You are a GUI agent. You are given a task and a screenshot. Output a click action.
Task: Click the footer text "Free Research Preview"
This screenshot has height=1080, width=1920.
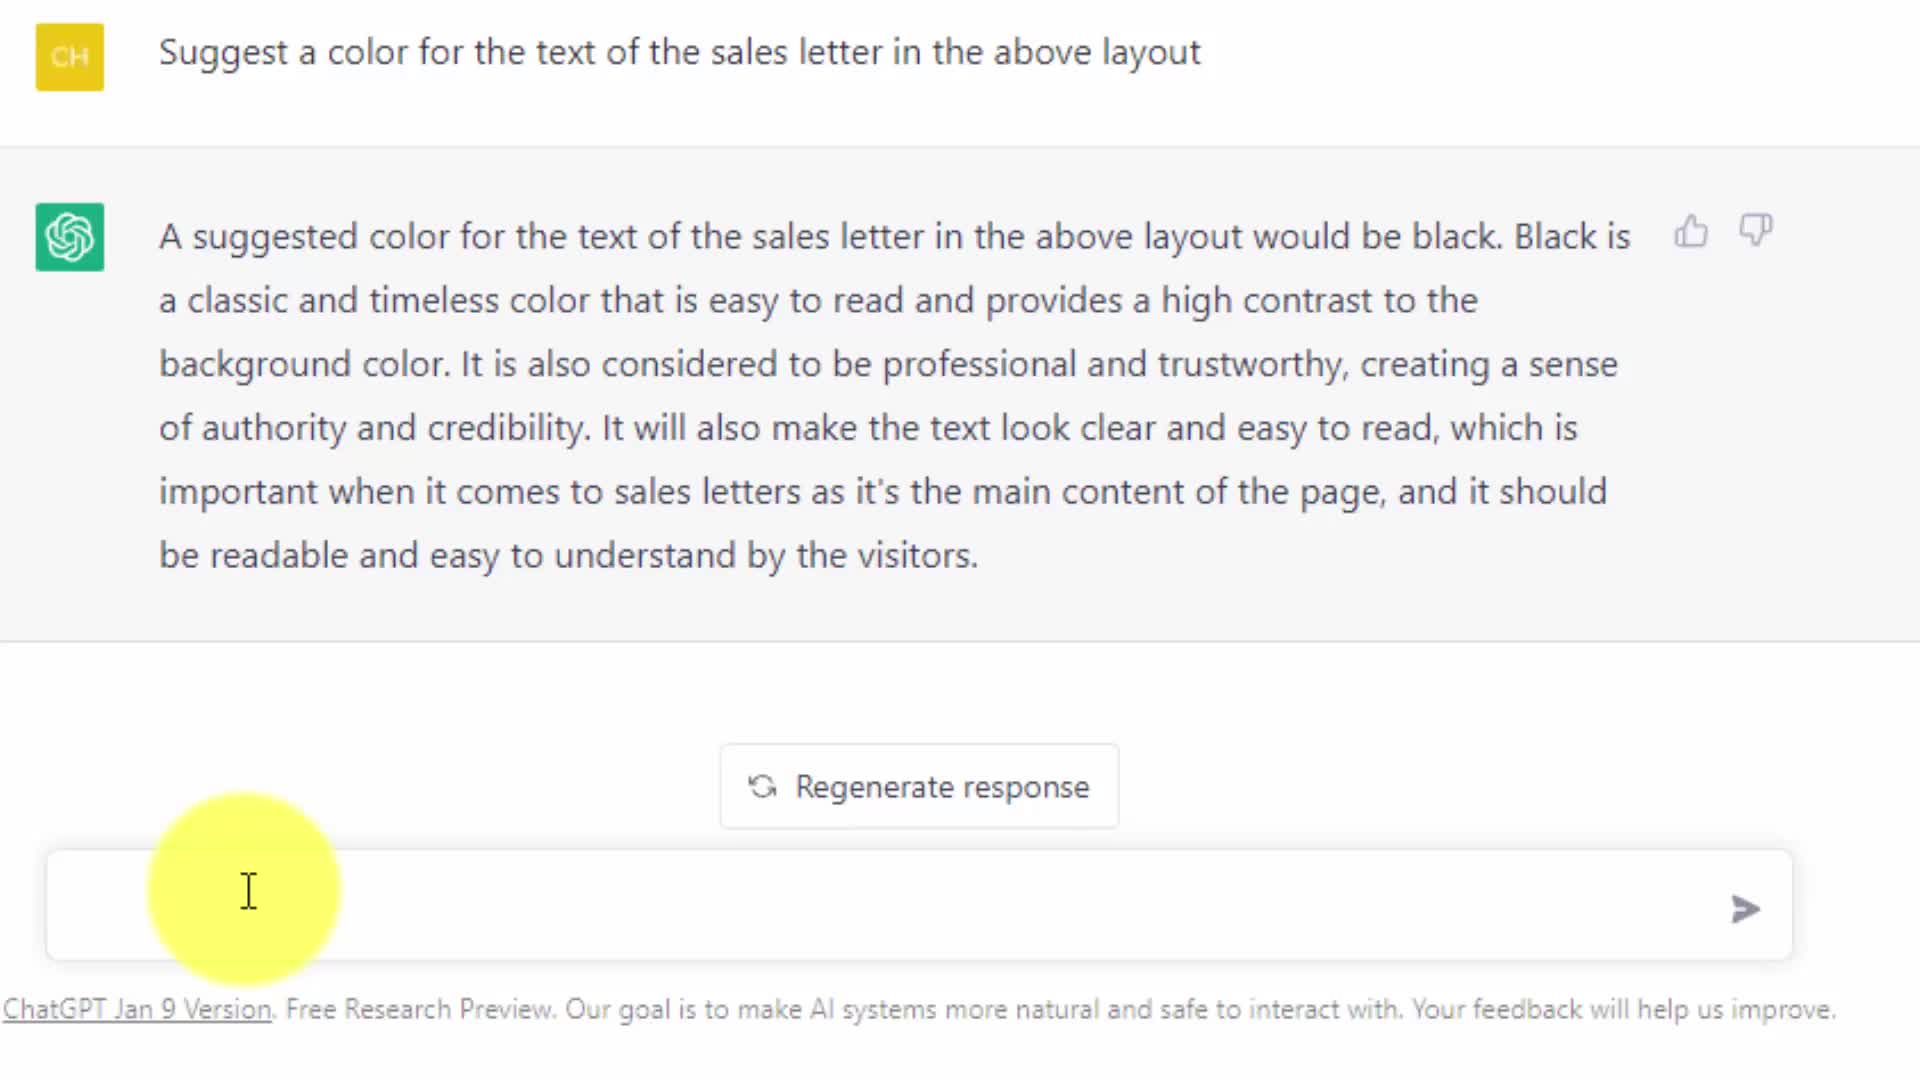419,1009
